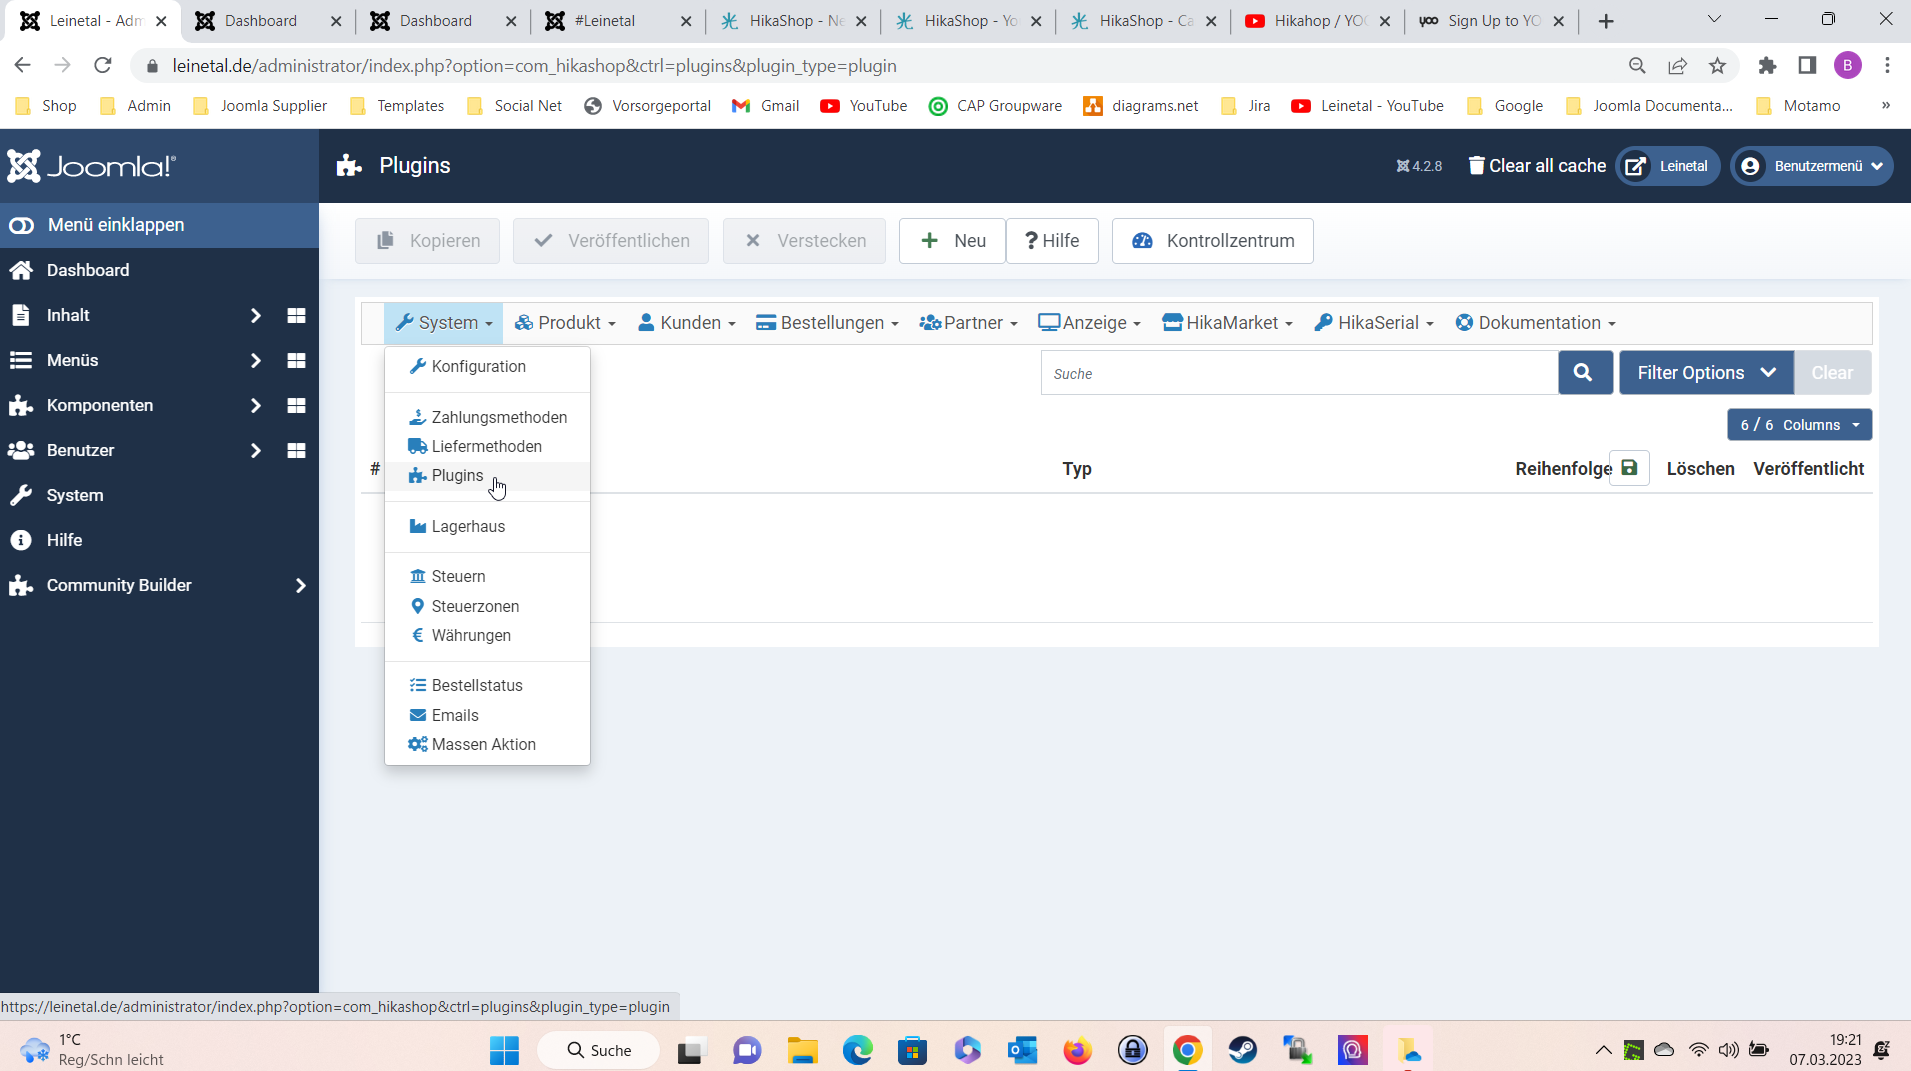Expand the Inhalt sidebar submenu
1911x1071 pixels.
(x=255, y=315)
